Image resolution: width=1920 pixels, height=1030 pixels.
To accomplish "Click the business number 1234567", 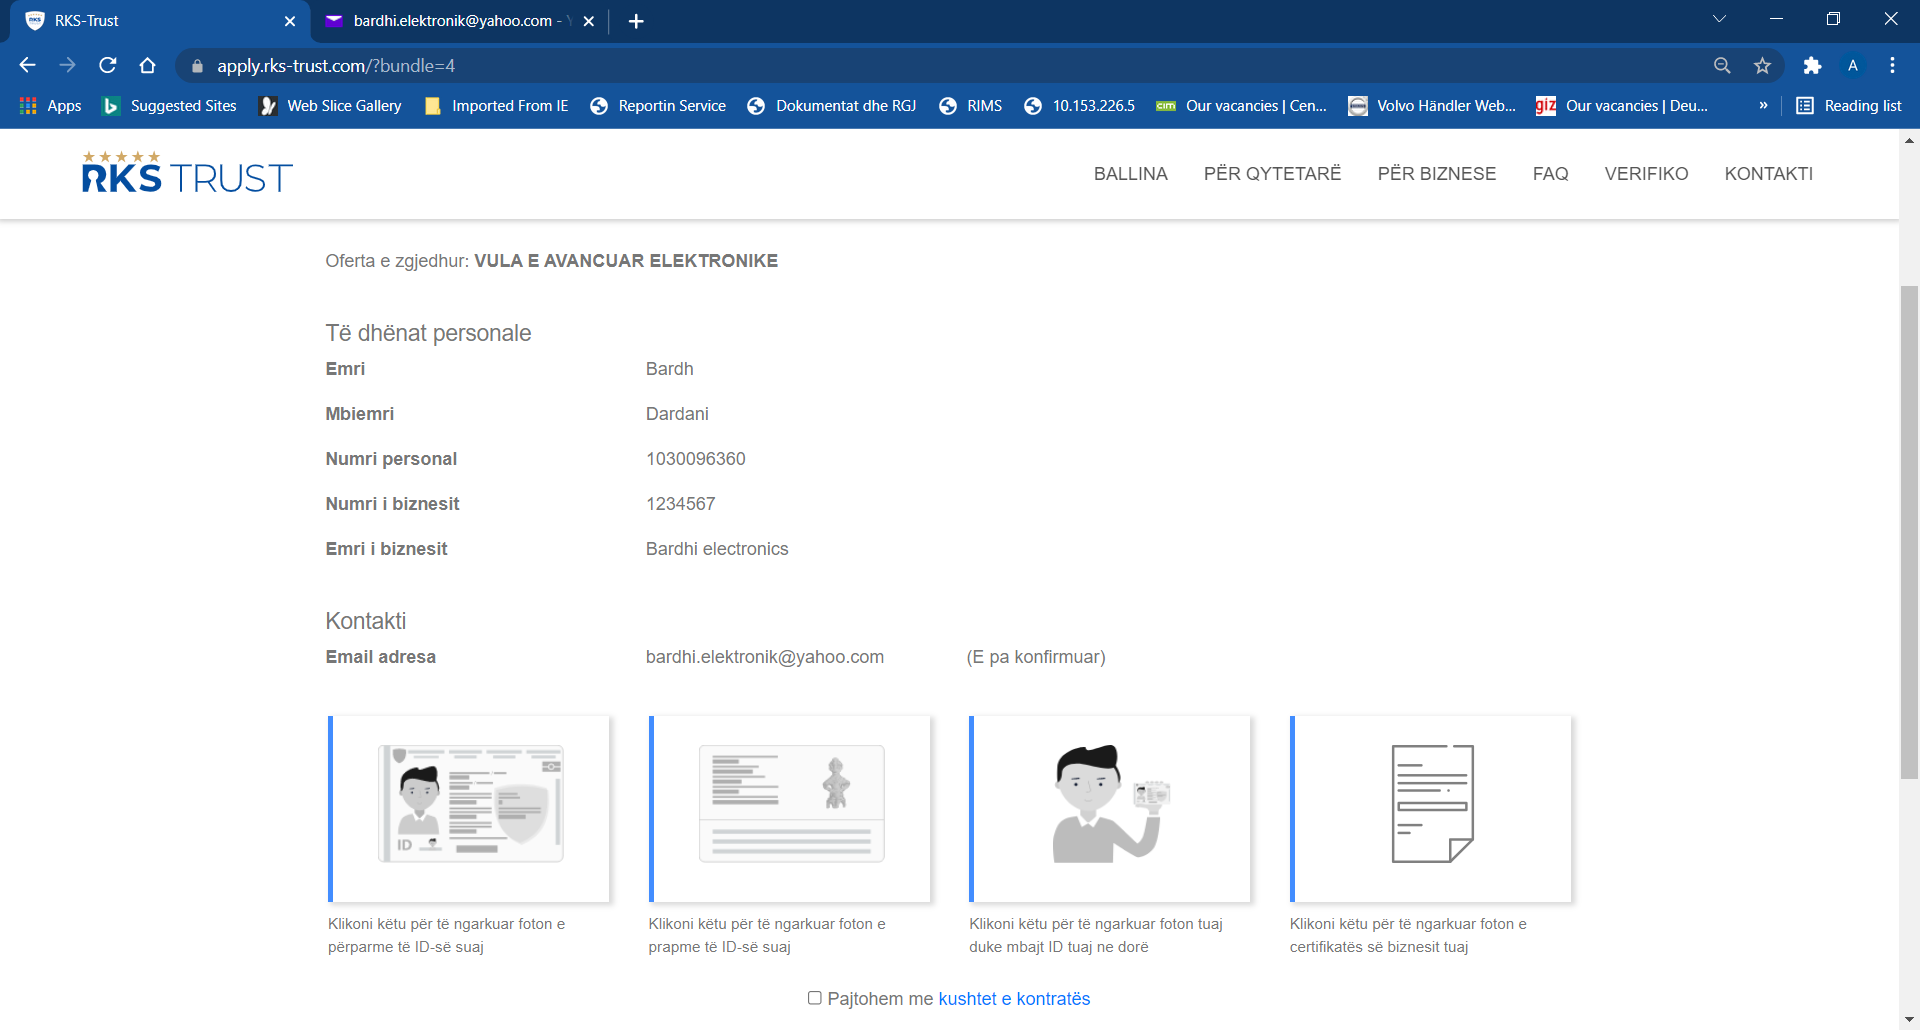I will point(681,504).
